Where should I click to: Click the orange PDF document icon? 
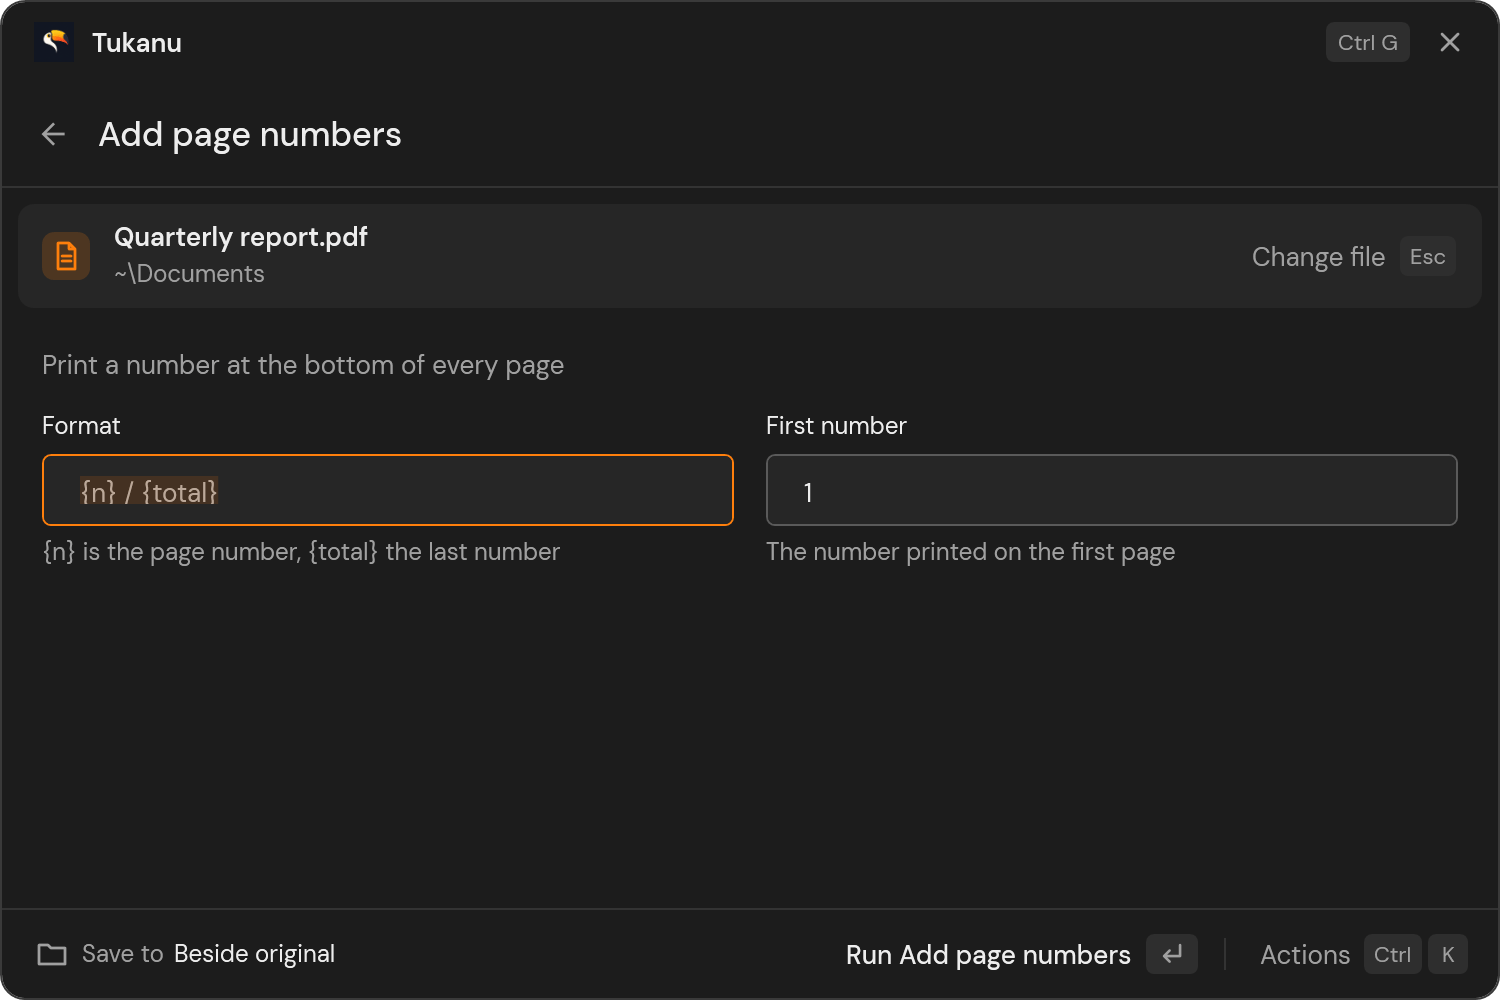(x=66, y=256)
